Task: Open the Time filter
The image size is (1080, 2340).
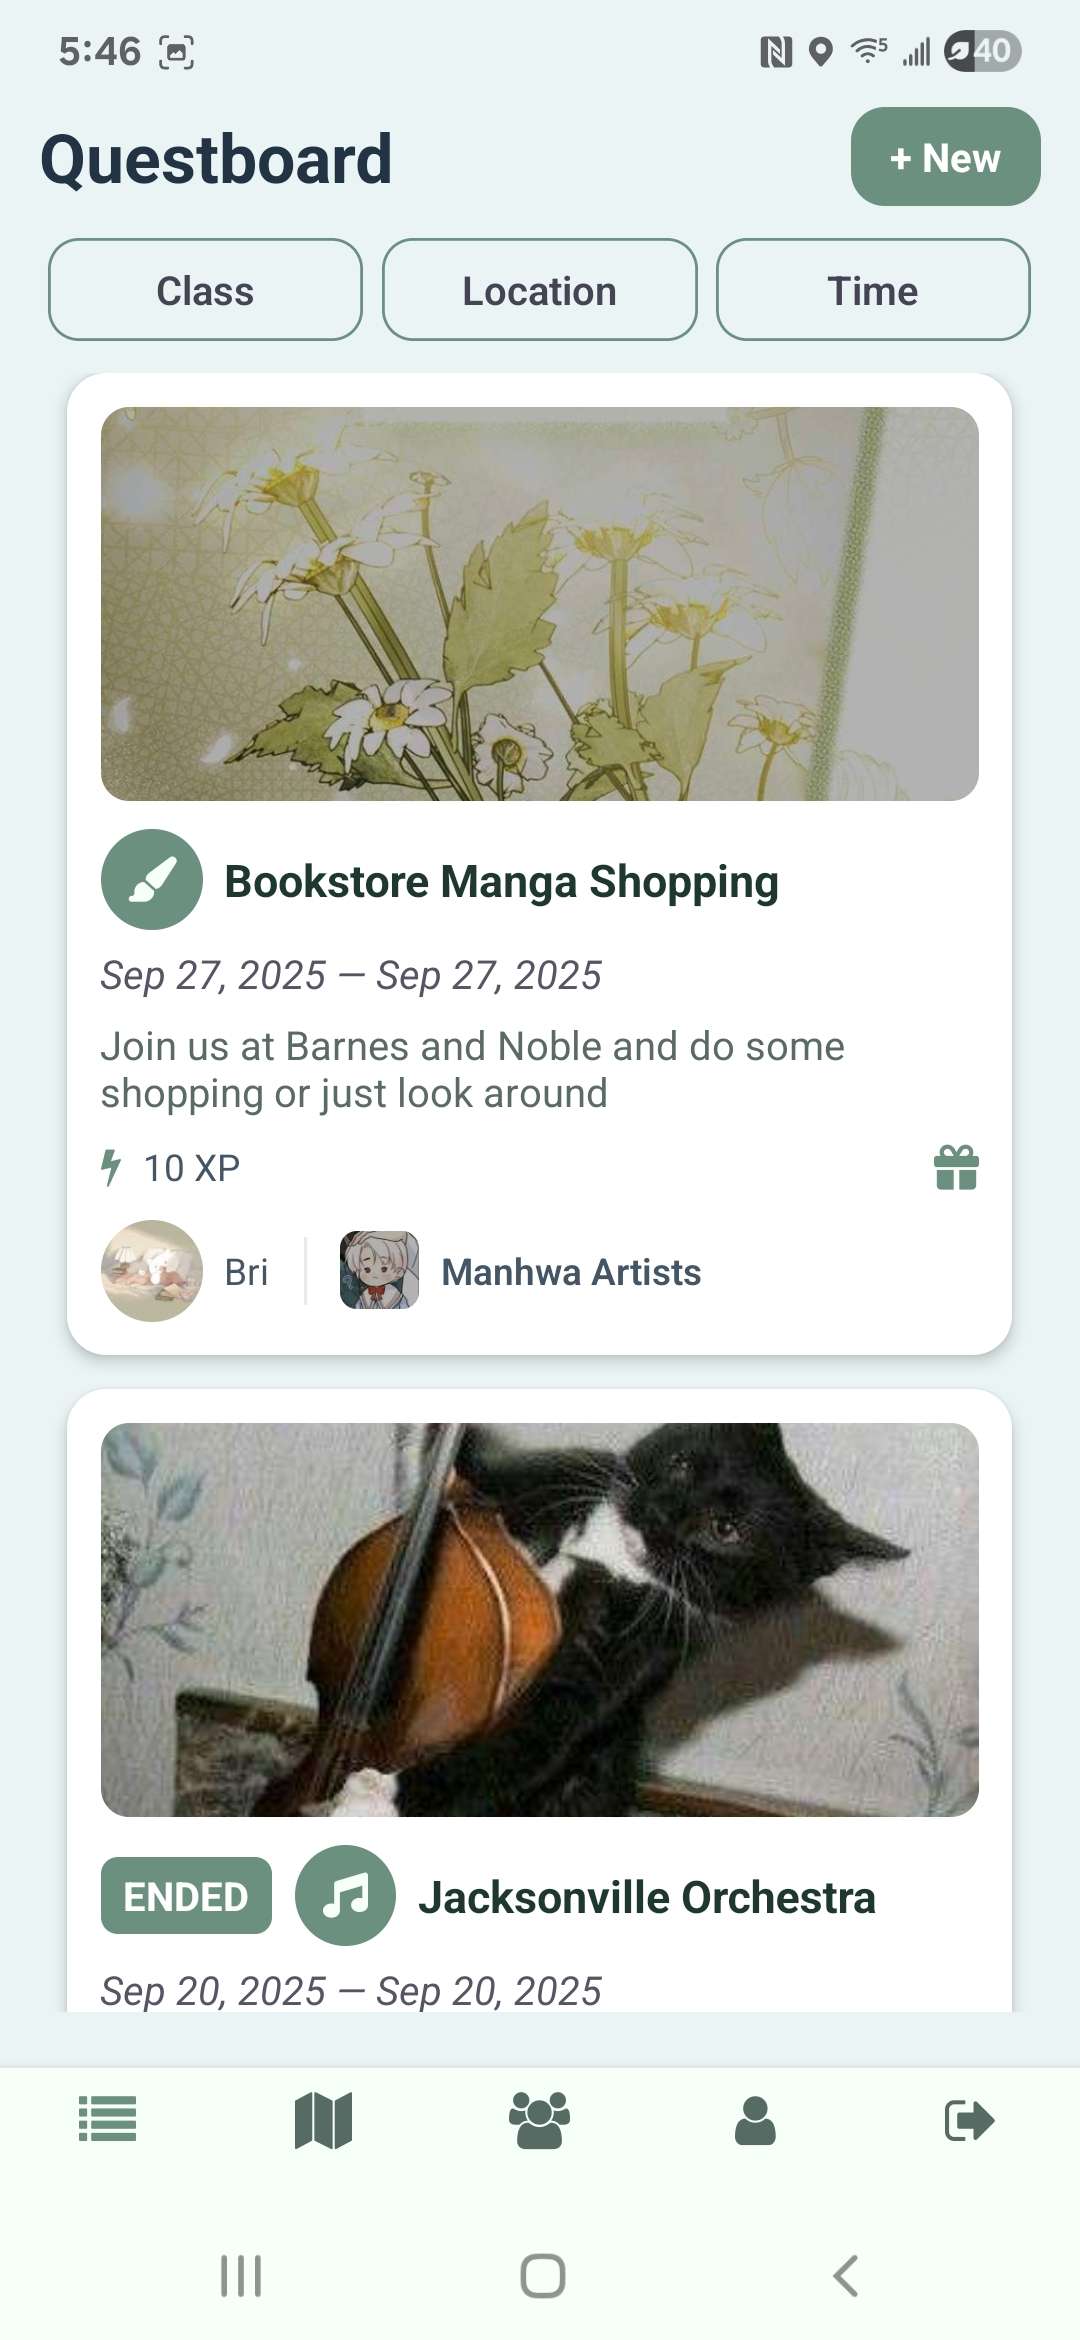Action: pyautogui.click(x=873, y=290)
